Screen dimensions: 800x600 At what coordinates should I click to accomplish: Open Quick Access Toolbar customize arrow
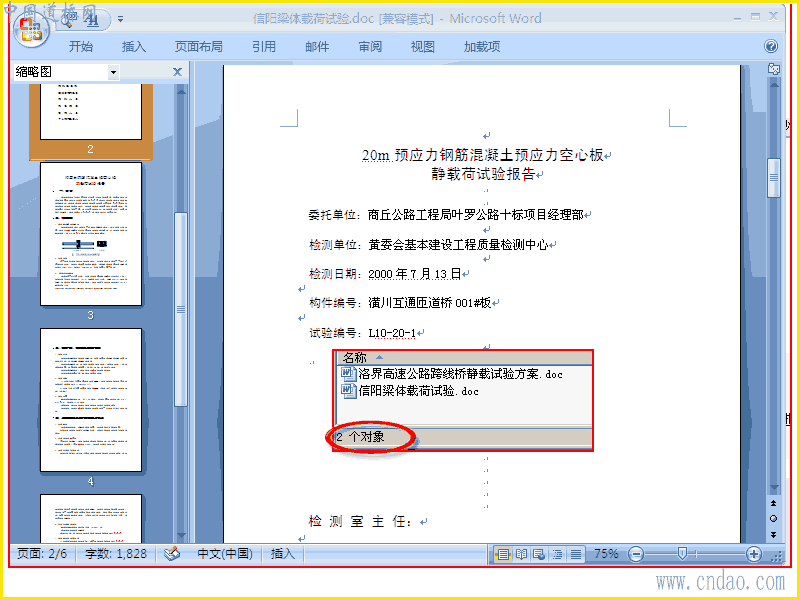pyautogui.click(x=120, y=19)
